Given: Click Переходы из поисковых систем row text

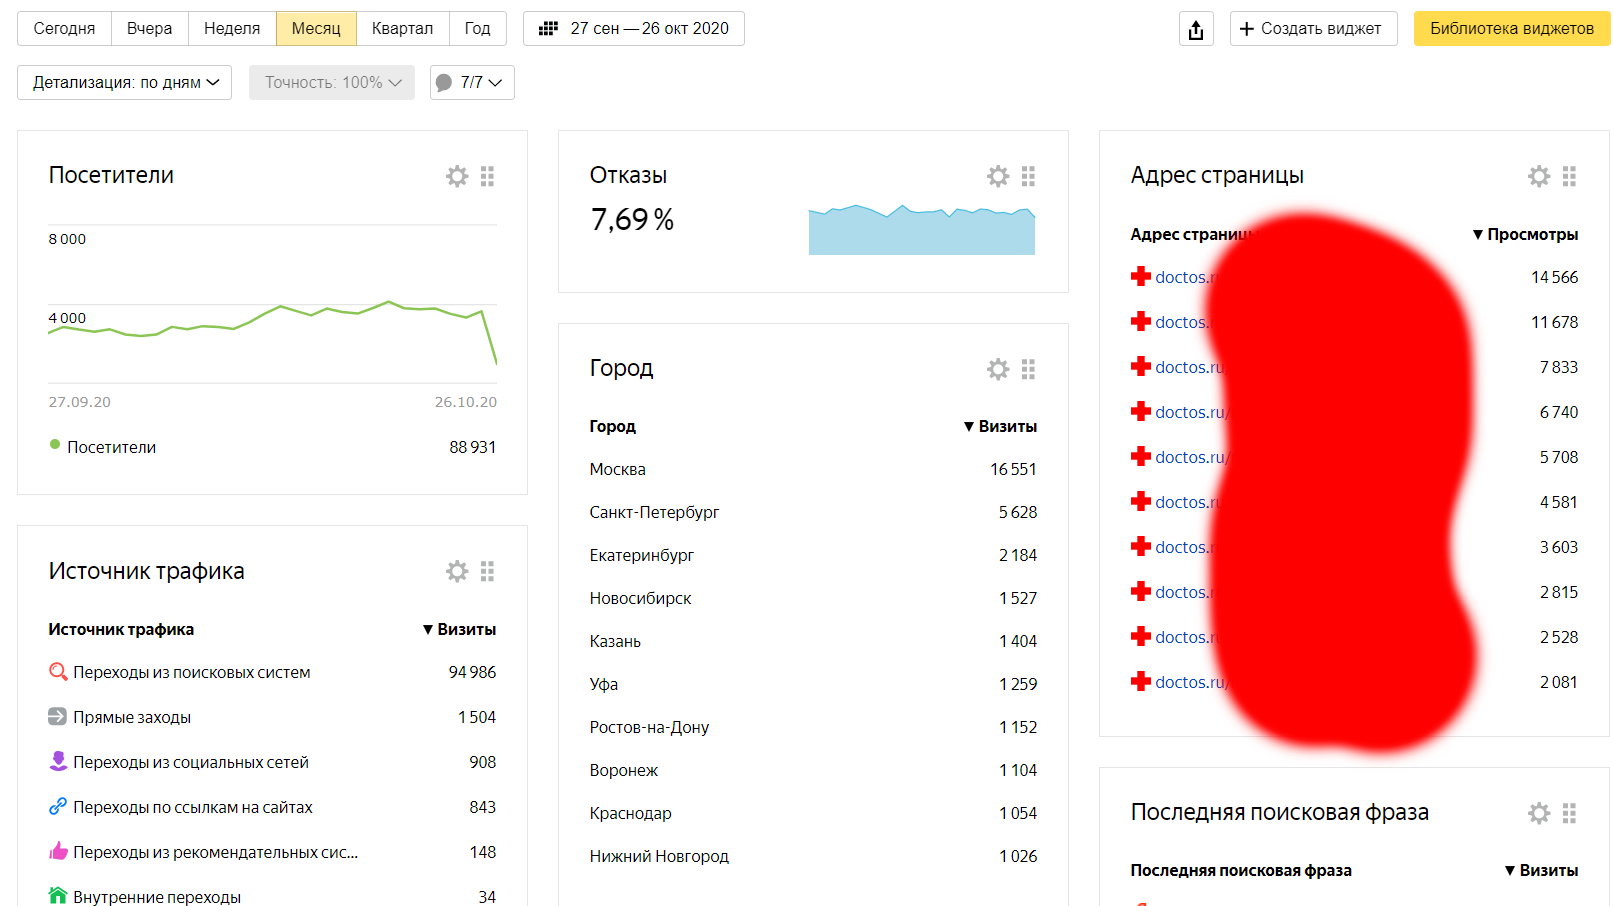Looking at the screenshot, I should pyautogui.click(x=192, y=672).
